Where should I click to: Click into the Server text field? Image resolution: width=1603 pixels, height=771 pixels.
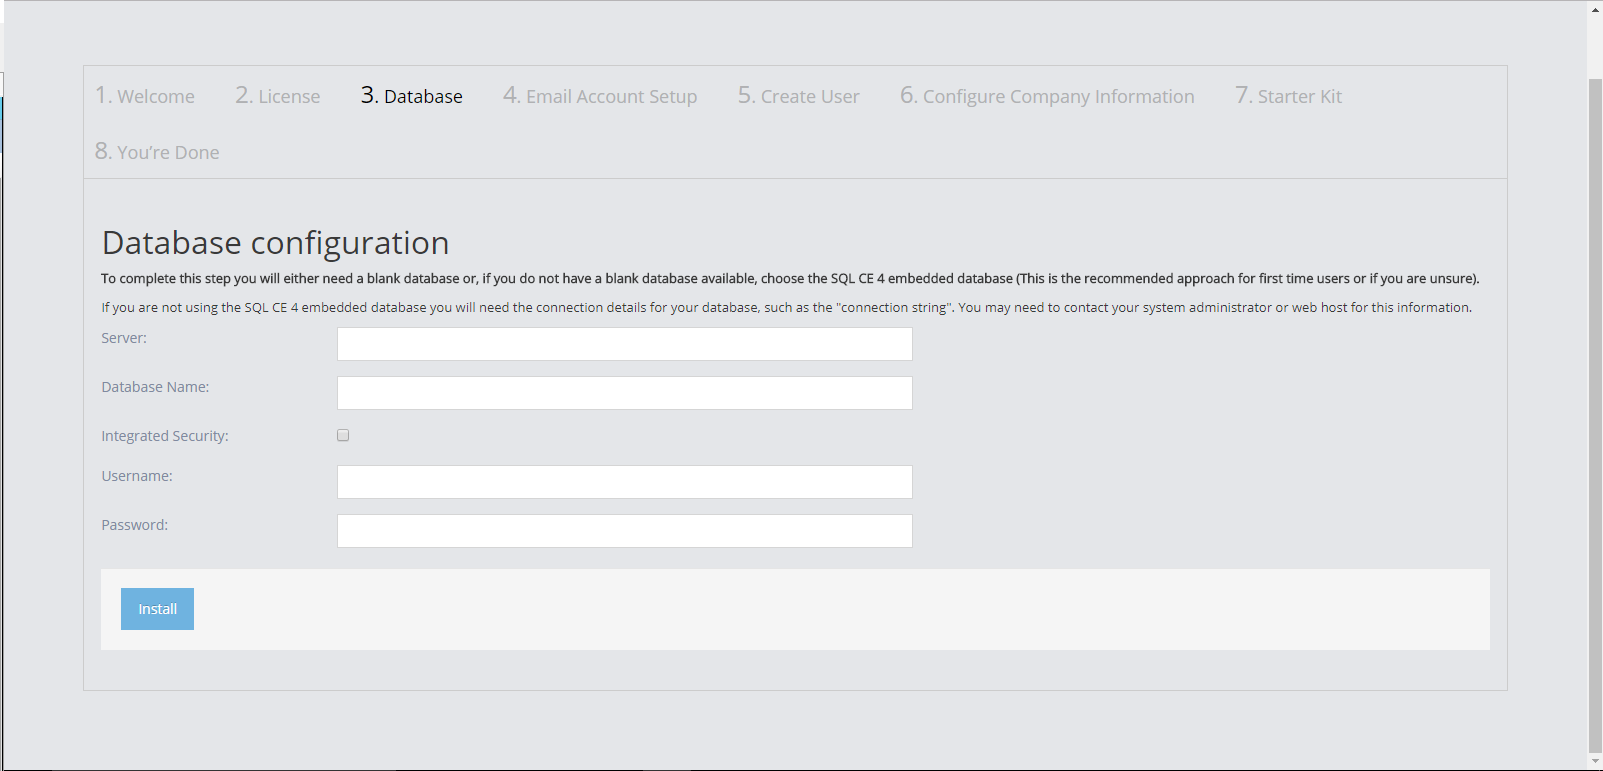(624, 344)
